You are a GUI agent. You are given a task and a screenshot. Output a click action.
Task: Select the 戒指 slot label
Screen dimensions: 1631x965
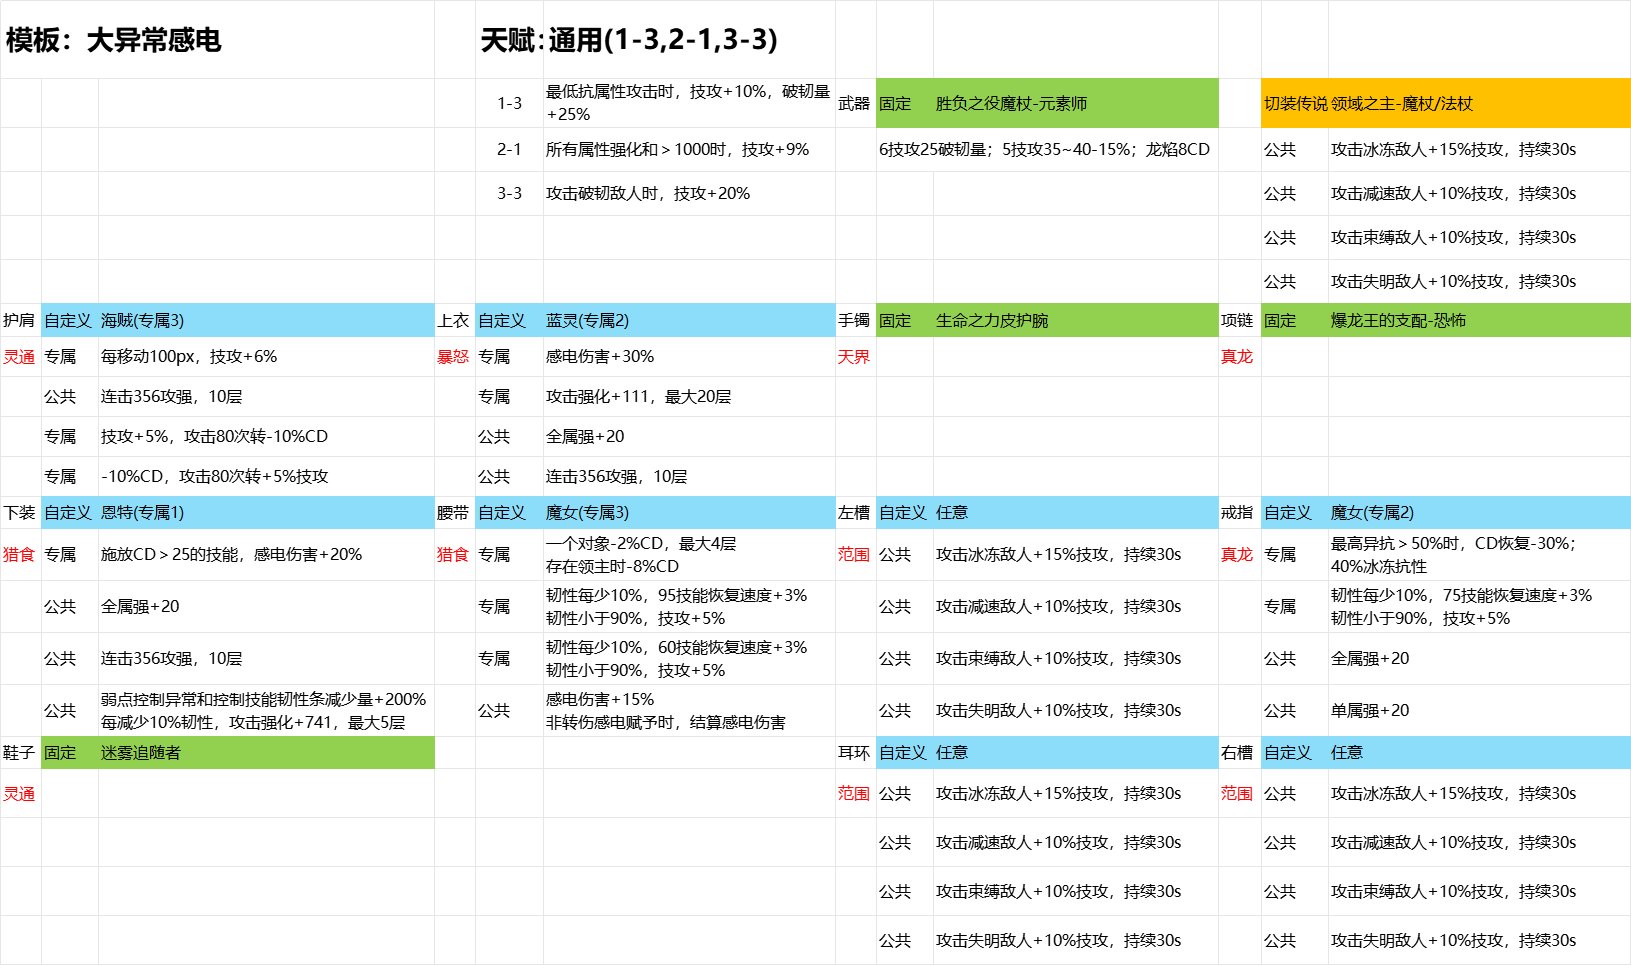click(x=1239, y=512)
